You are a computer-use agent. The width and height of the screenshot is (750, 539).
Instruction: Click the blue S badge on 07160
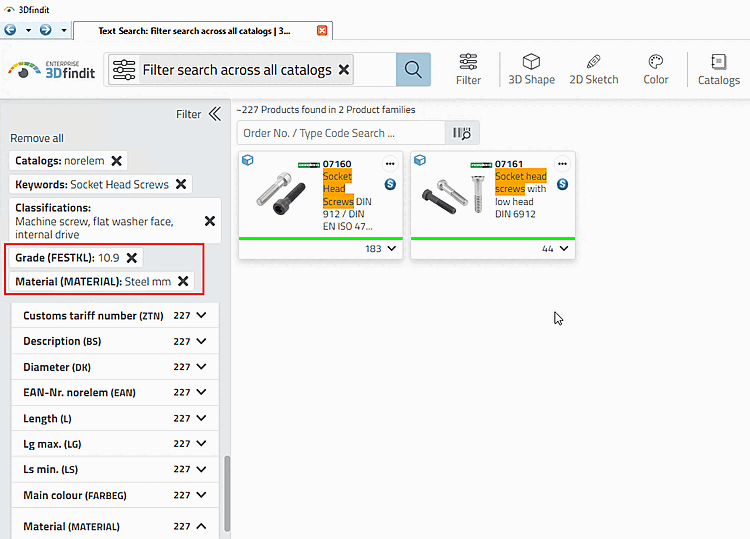point(390,184)
